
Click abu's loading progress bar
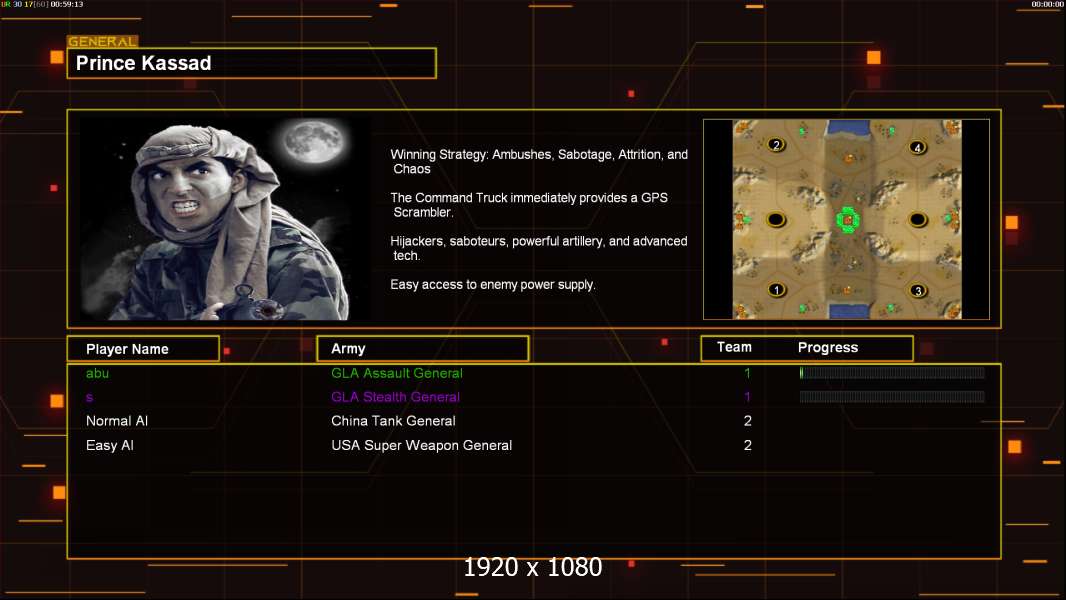click(892, 372)
